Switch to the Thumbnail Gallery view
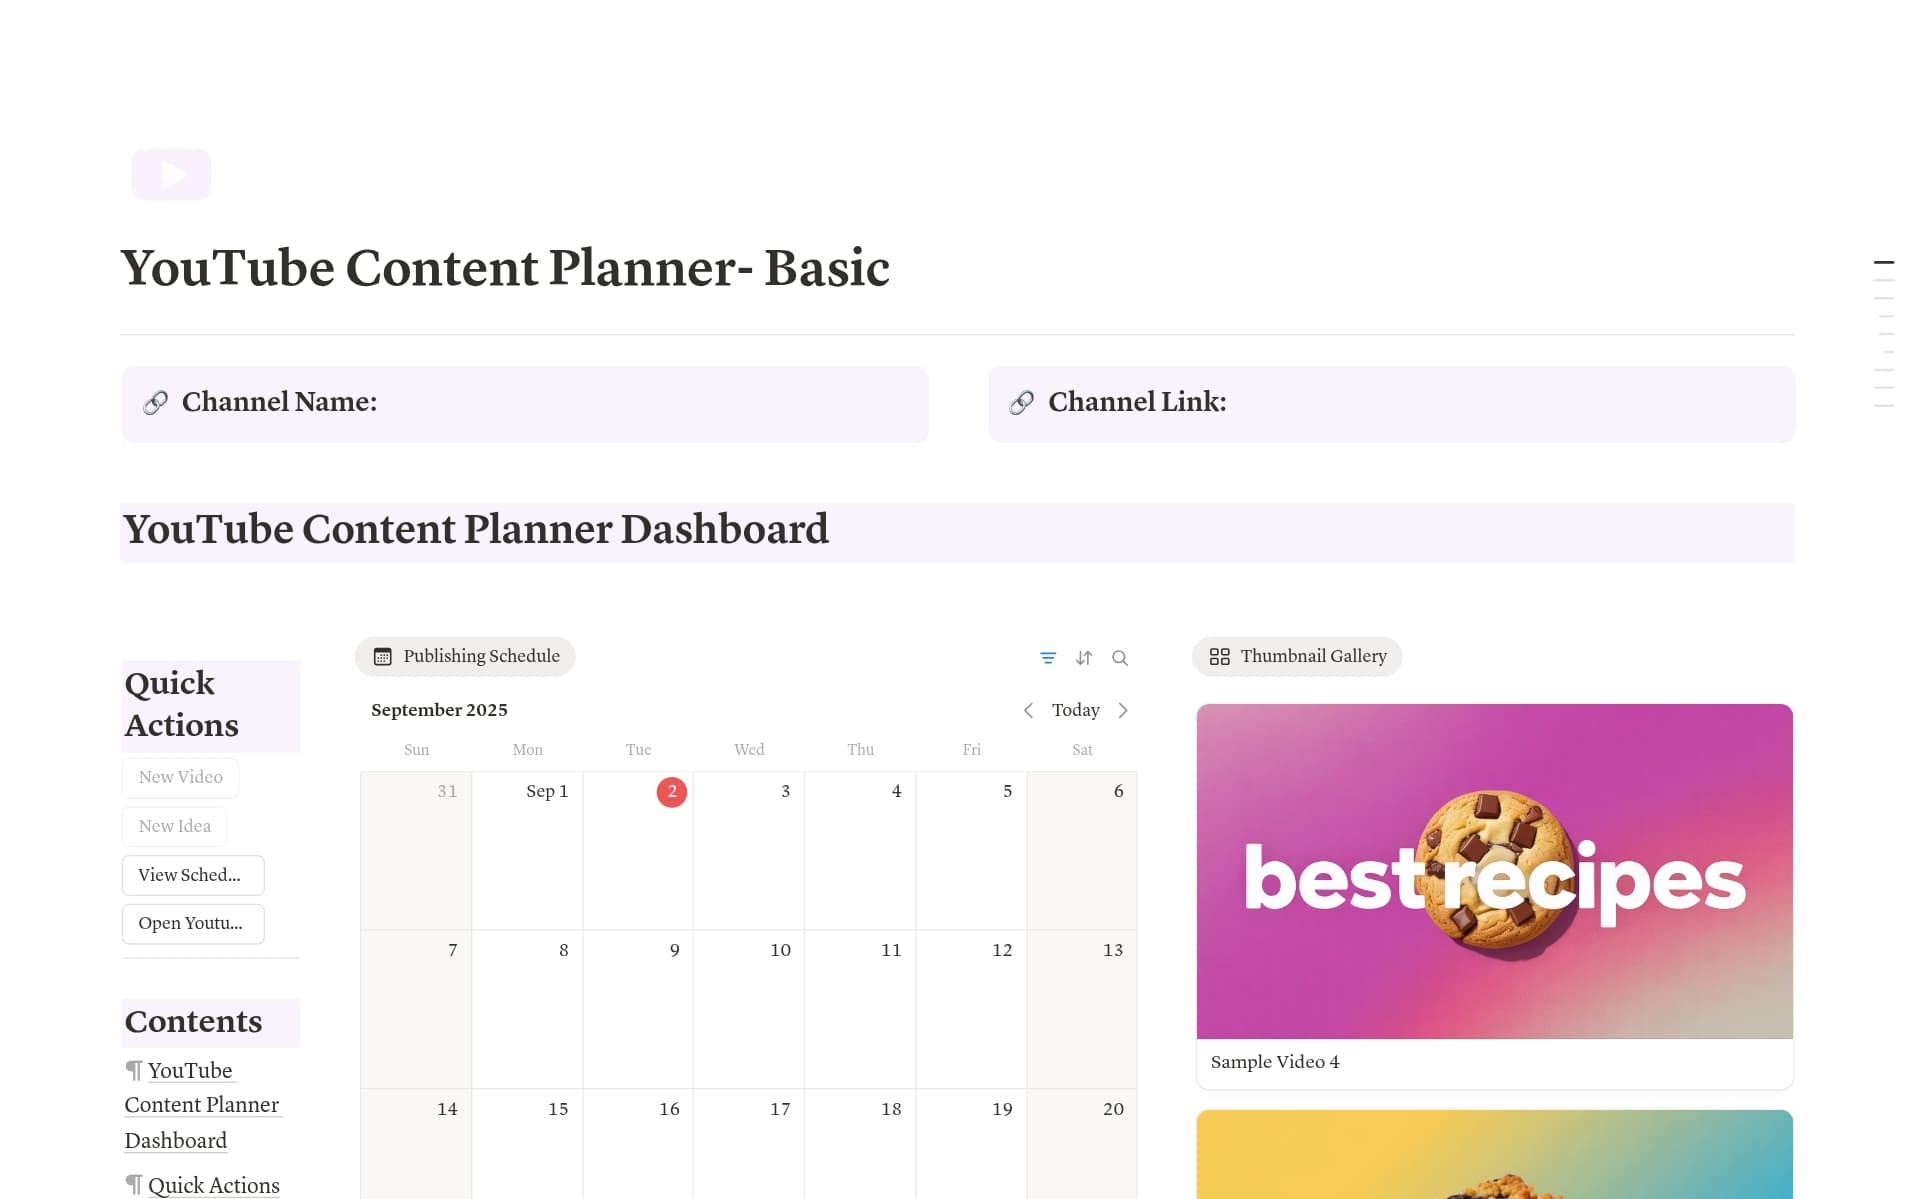The width and height of the screenshot is (1920, 1199). pos(1296,656)
